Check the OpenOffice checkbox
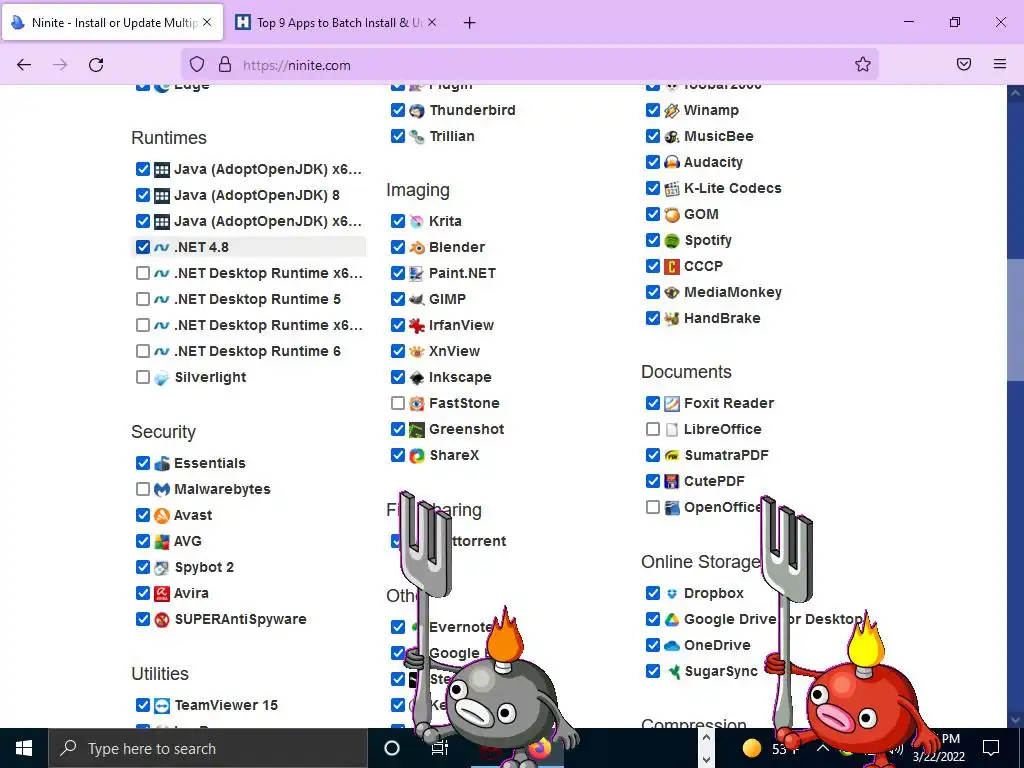 point(652,507)
